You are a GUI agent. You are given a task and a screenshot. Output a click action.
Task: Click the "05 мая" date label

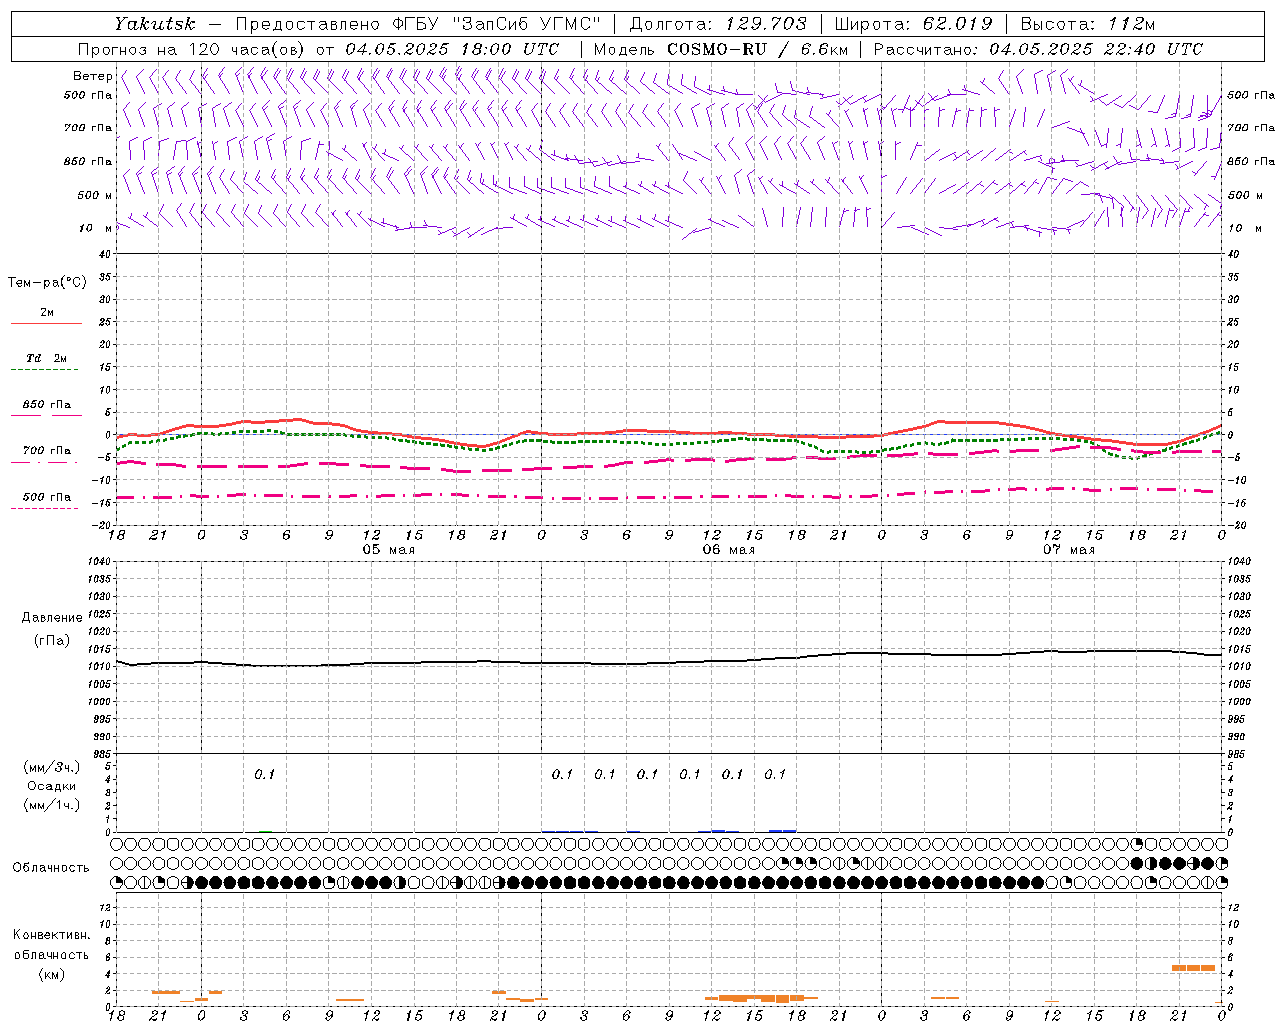point(388,550)
